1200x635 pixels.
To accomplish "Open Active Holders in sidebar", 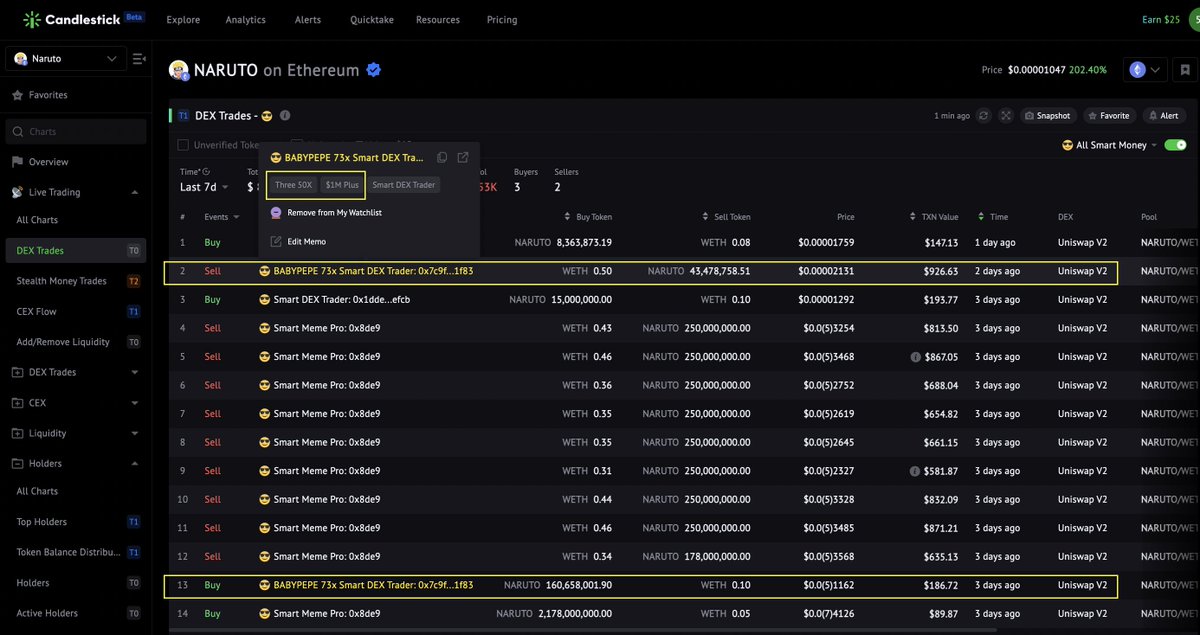I will [47, 613].
